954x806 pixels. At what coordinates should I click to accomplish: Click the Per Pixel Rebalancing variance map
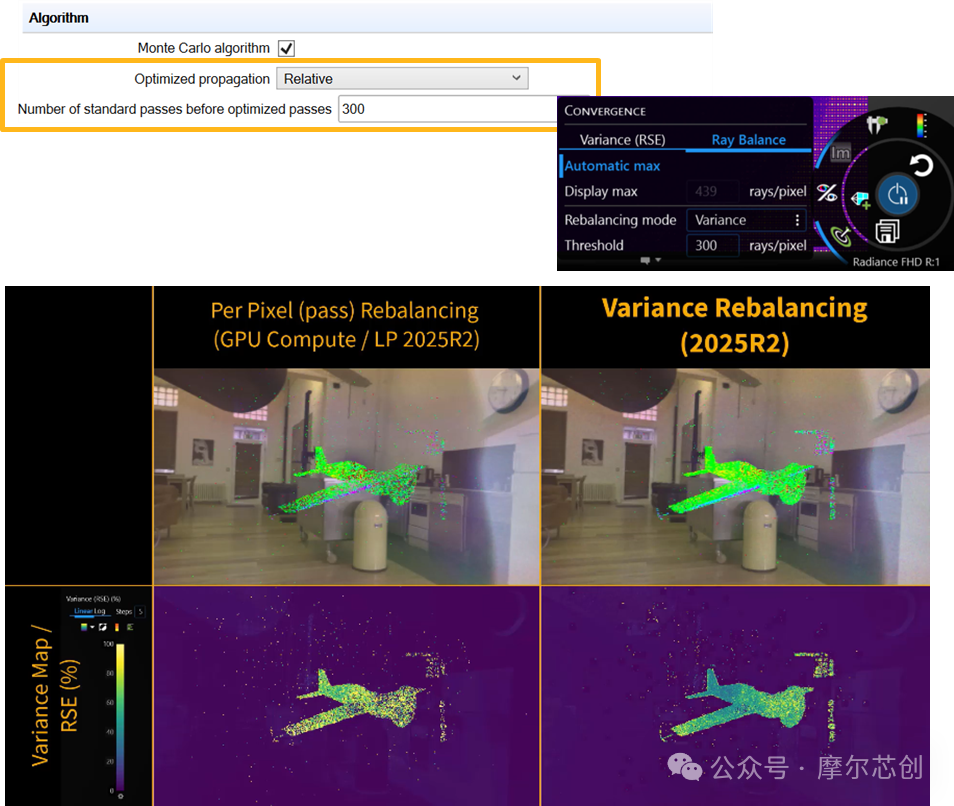click(346, 696)
